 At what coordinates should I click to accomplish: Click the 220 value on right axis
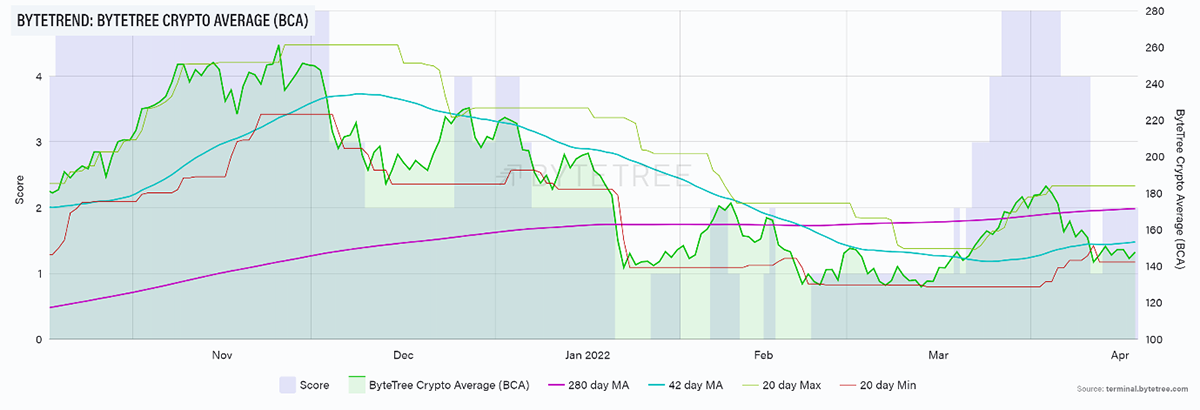[x=1155, y=120]
